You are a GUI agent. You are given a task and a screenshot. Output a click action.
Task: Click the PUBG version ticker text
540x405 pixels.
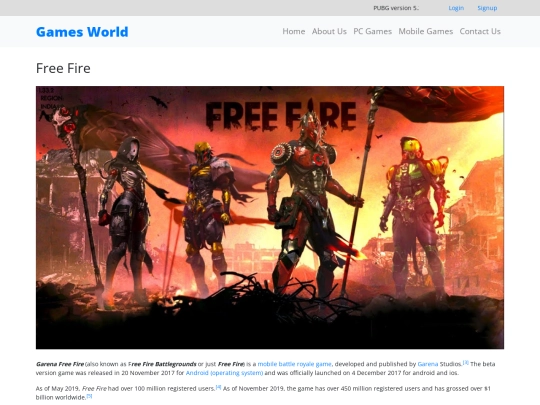pos(396,8)
